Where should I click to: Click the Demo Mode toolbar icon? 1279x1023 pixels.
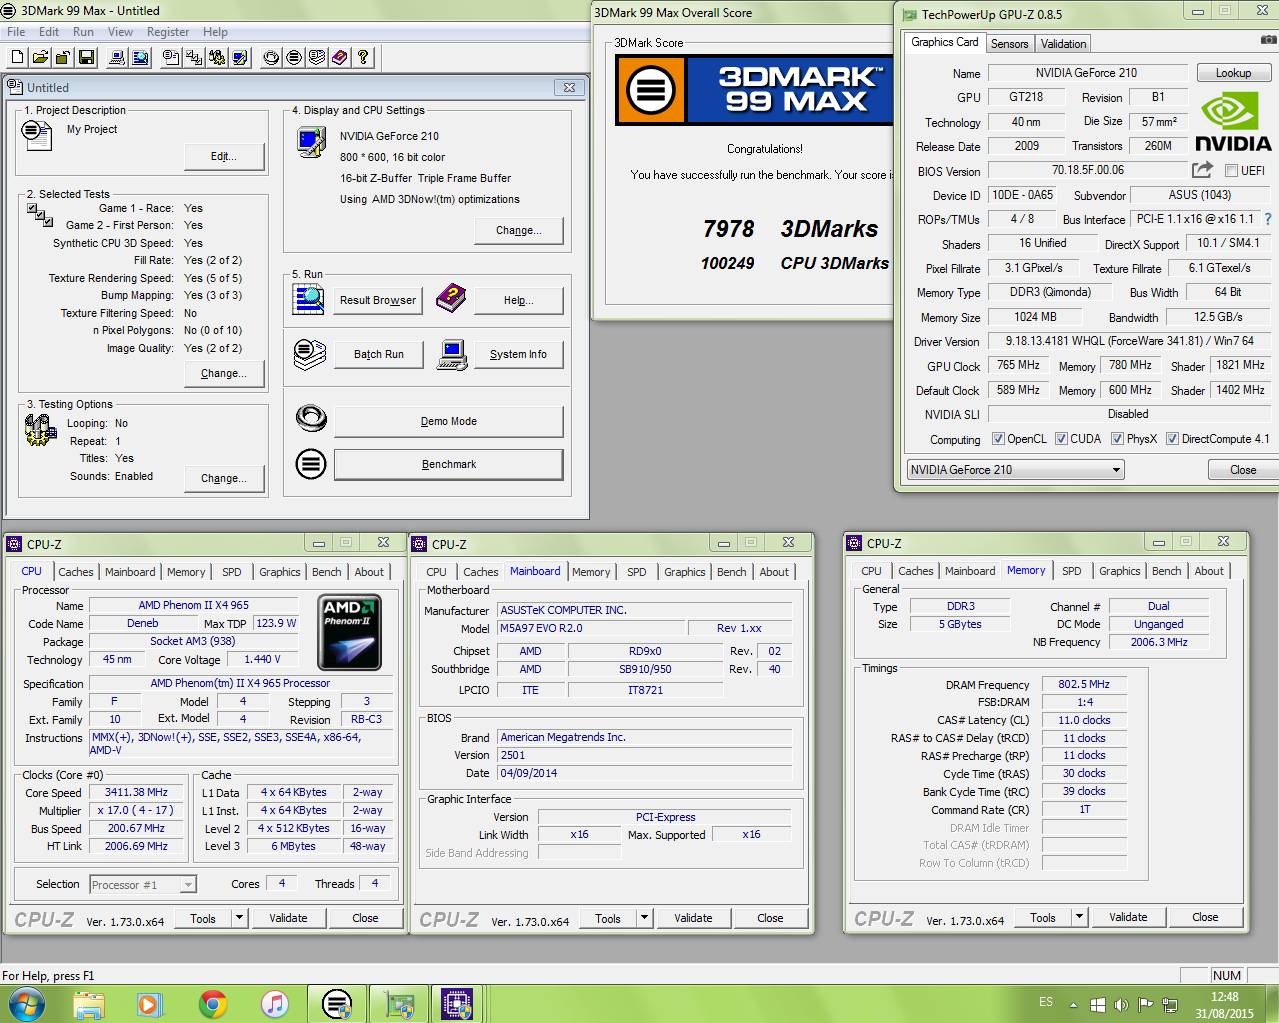[271, 58]
